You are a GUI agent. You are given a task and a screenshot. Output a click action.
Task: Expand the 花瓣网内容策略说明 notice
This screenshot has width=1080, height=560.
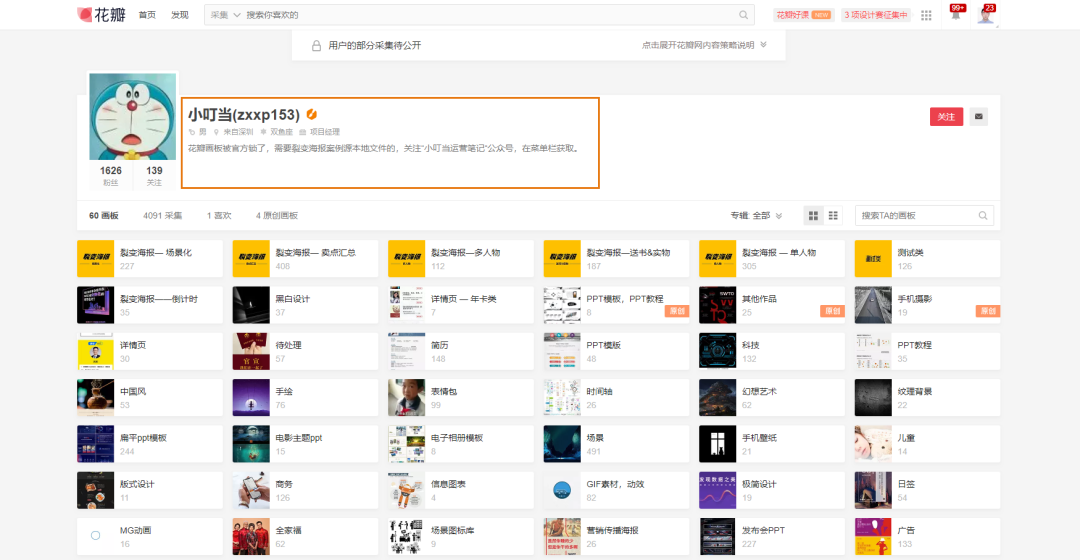[704, 45]
